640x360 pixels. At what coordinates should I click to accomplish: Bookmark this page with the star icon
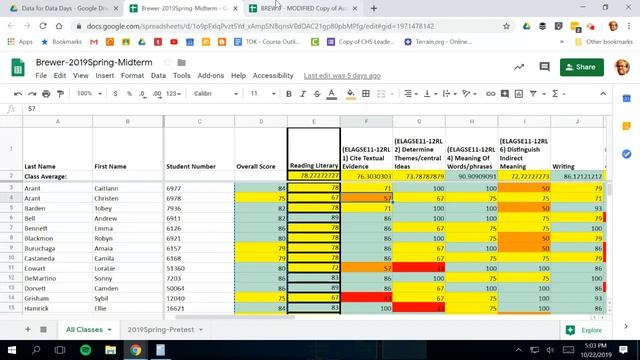point(506,26)
